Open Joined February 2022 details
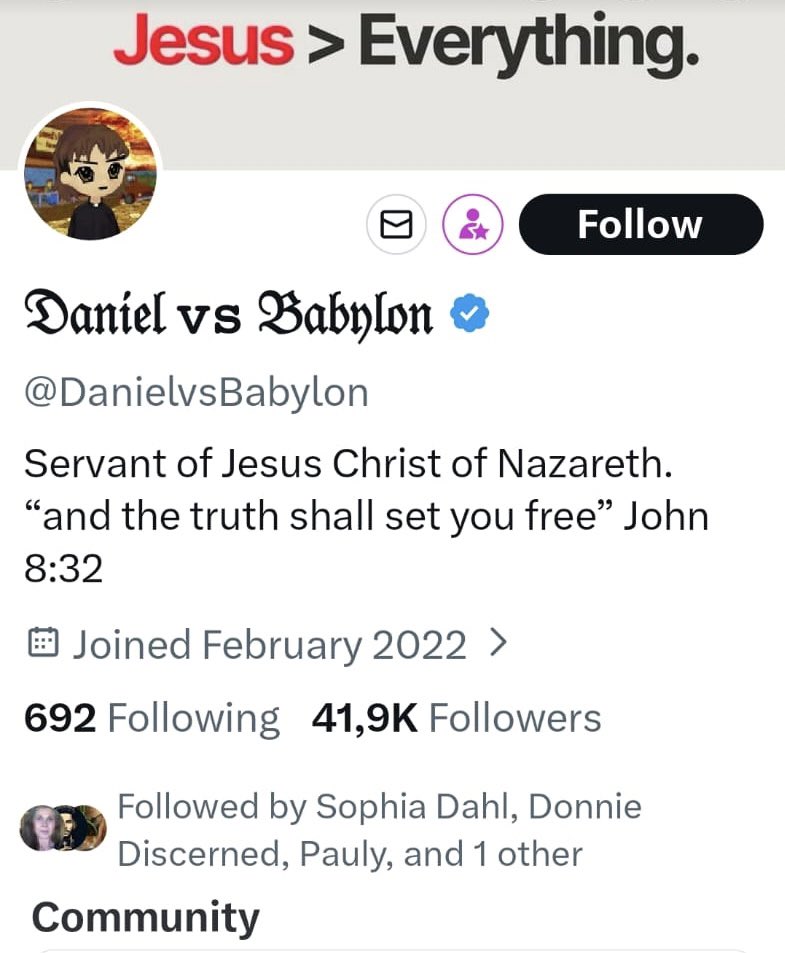785x953 pixels. [267, 644]
